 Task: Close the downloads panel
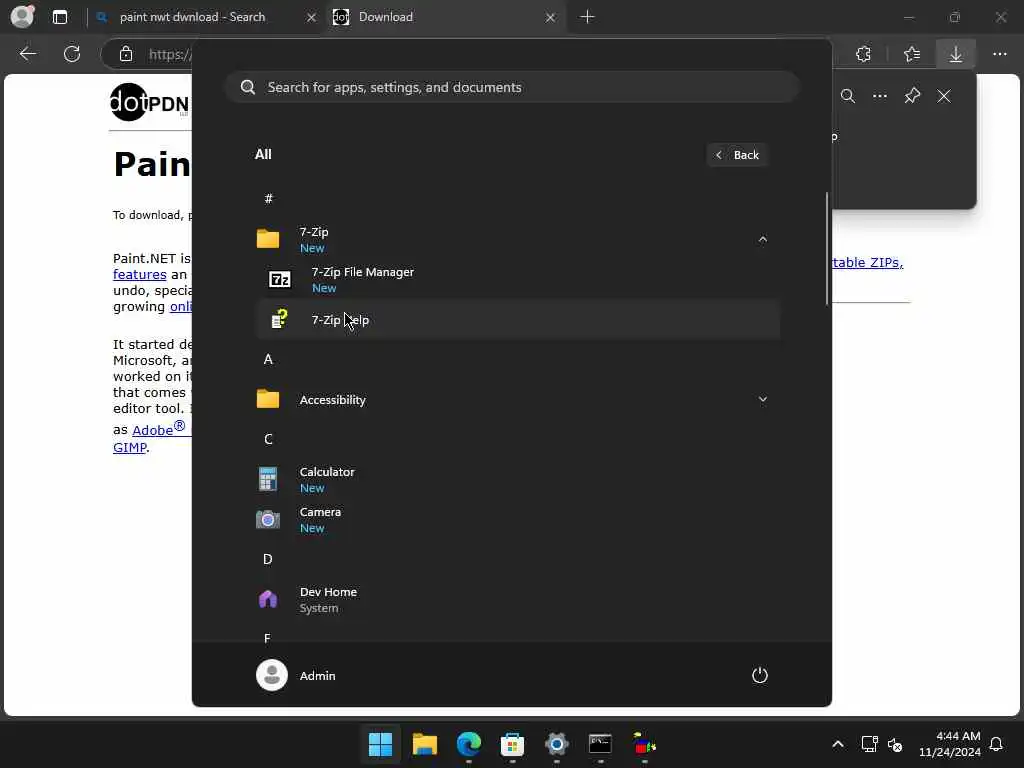(944, 97)
